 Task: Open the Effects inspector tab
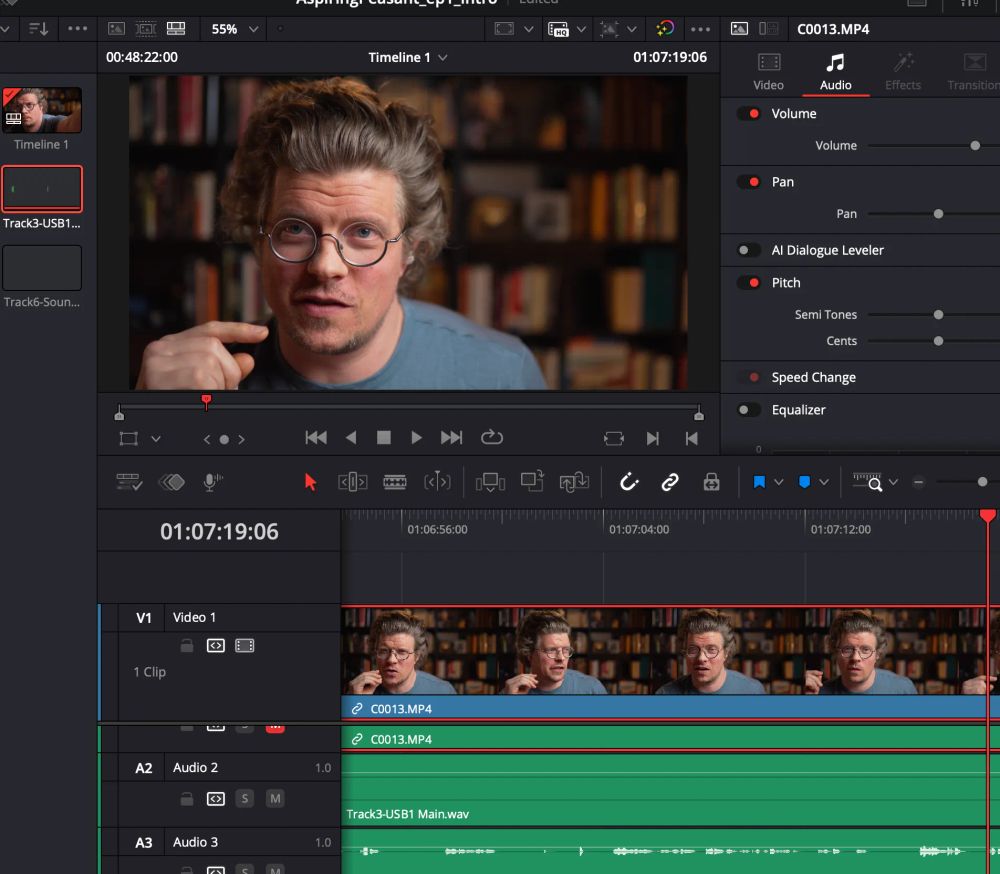(x=903, y=71)
